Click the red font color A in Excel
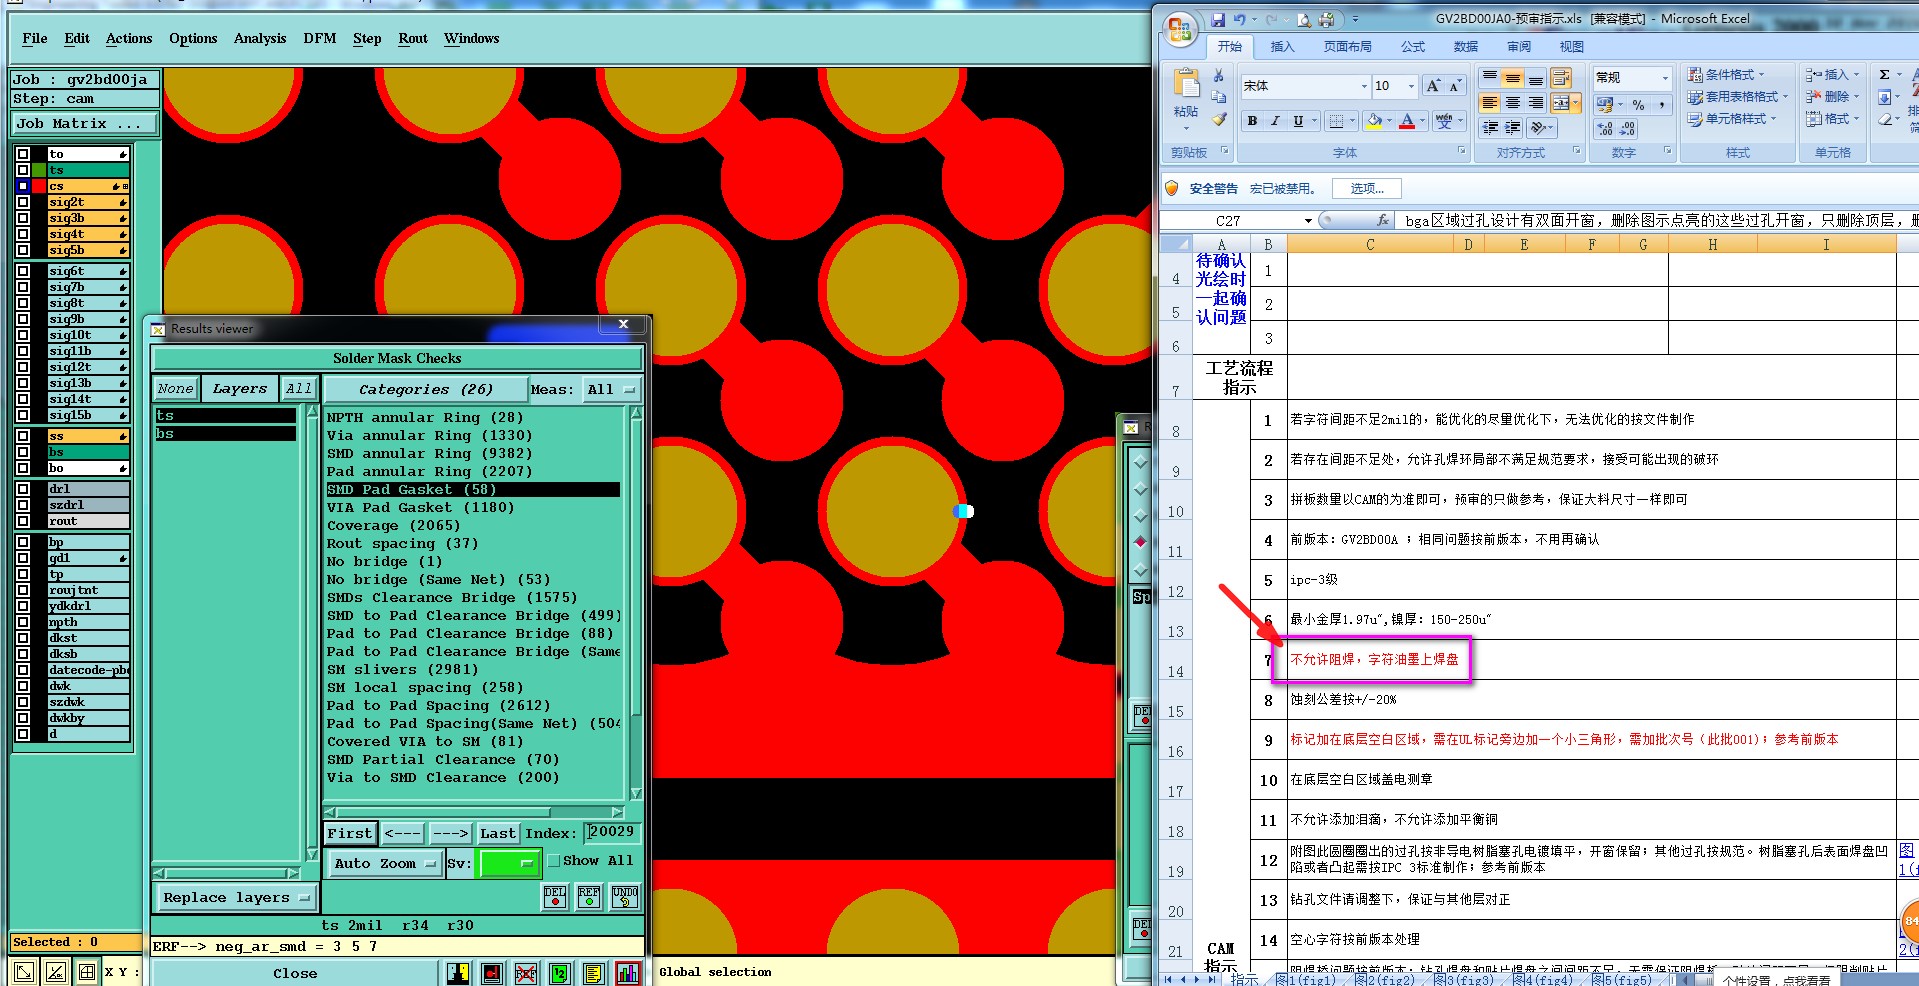 [1407, 121]
